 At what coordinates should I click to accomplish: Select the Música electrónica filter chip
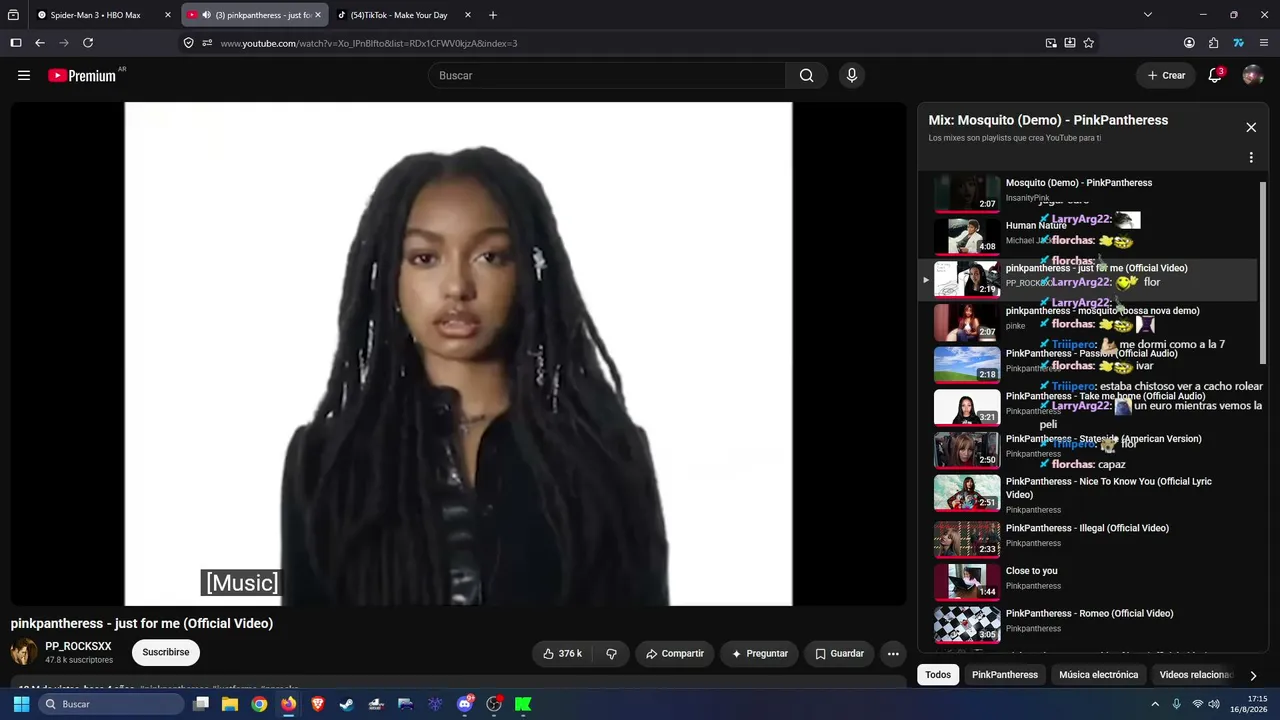pos(1098,675)
